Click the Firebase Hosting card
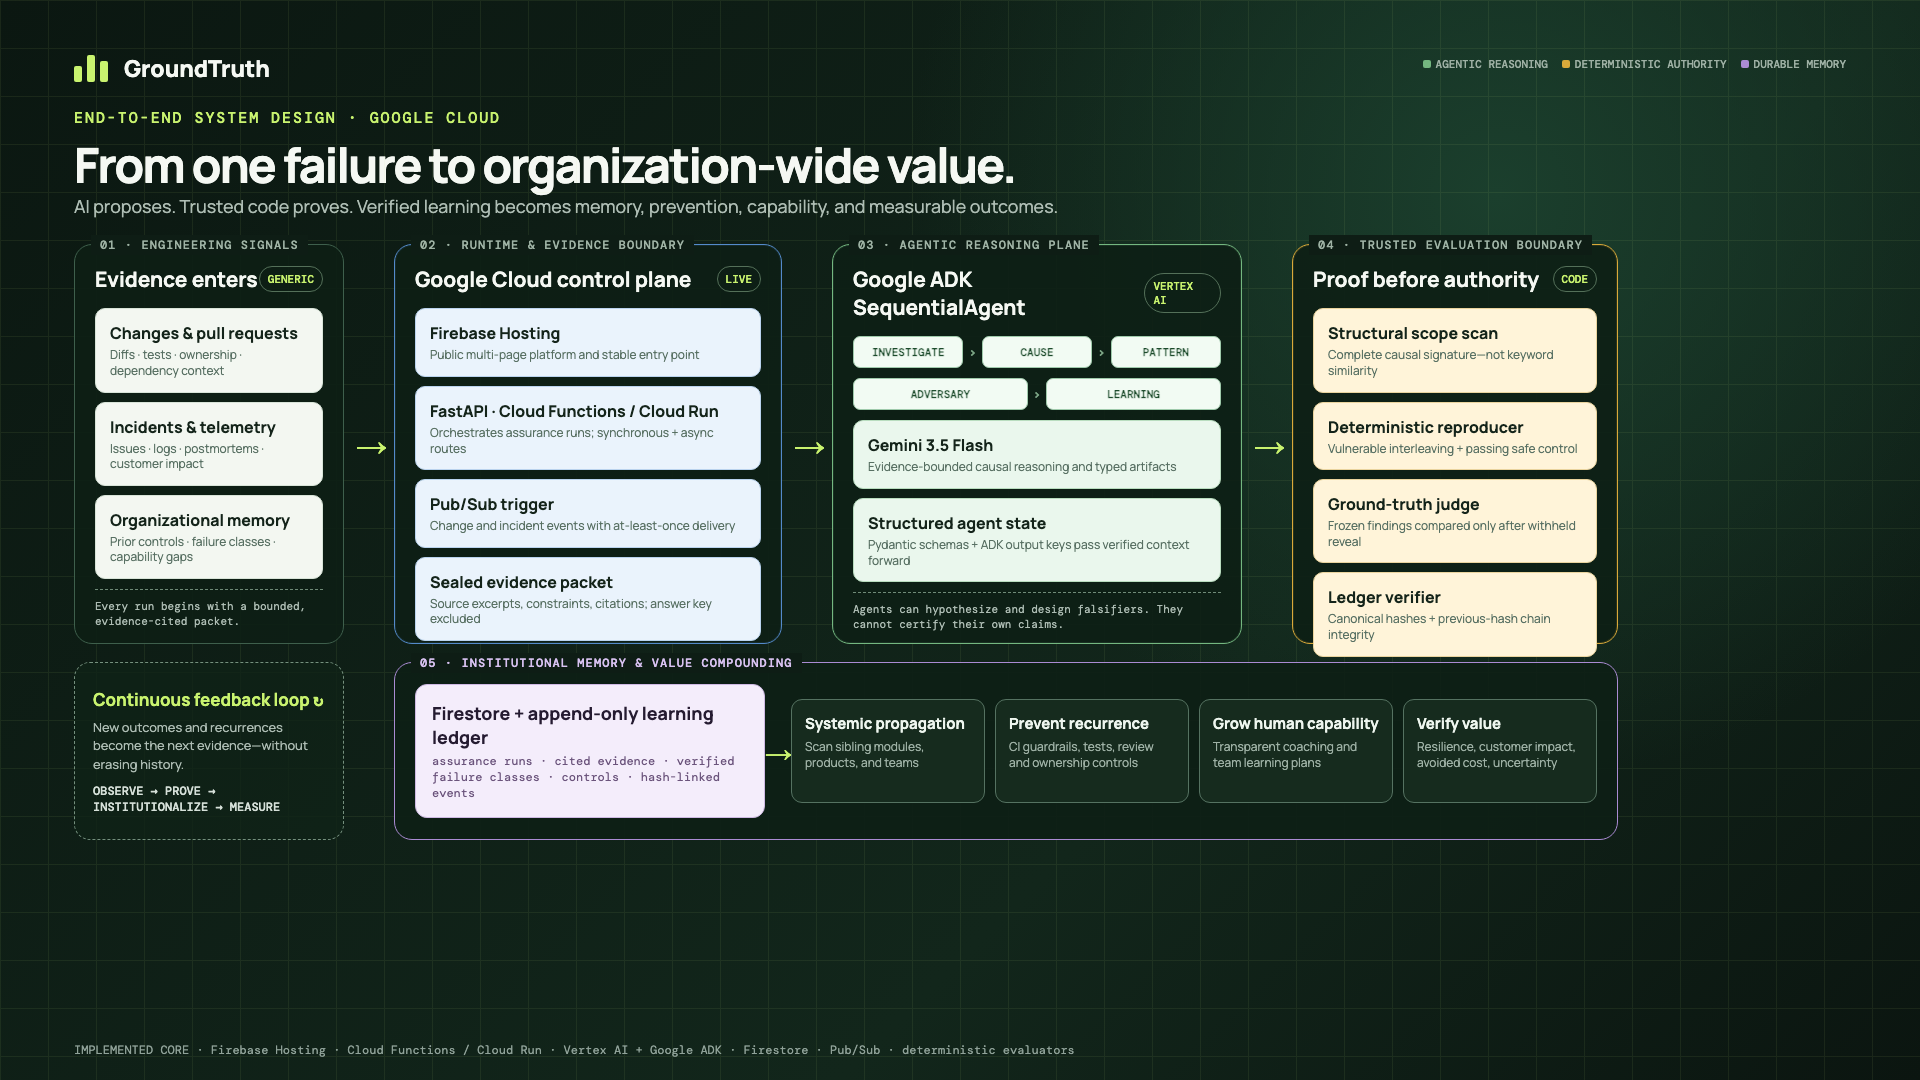Screen dimensions: 1920x1080 (x=588, y=342)
